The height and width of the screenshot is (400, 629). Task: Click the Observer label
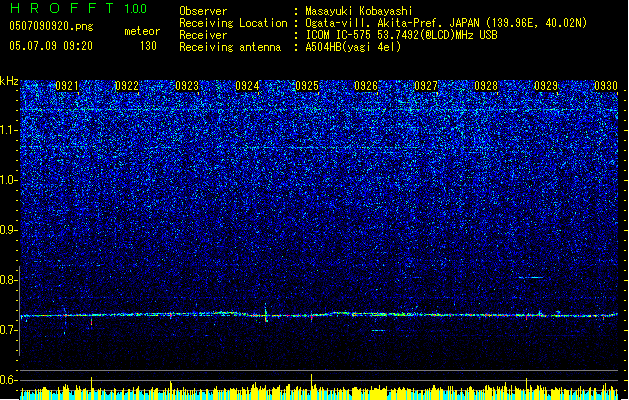(203, 11)
